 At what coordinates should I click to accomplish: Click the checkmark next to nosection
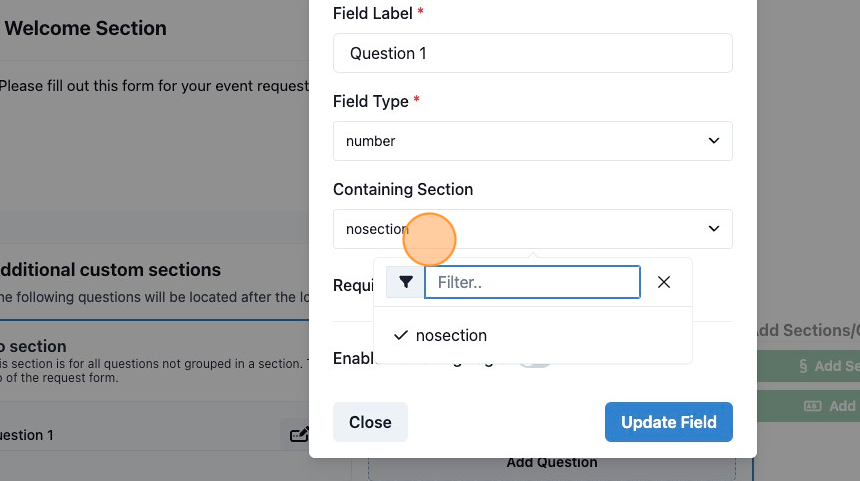click(401, 335)
